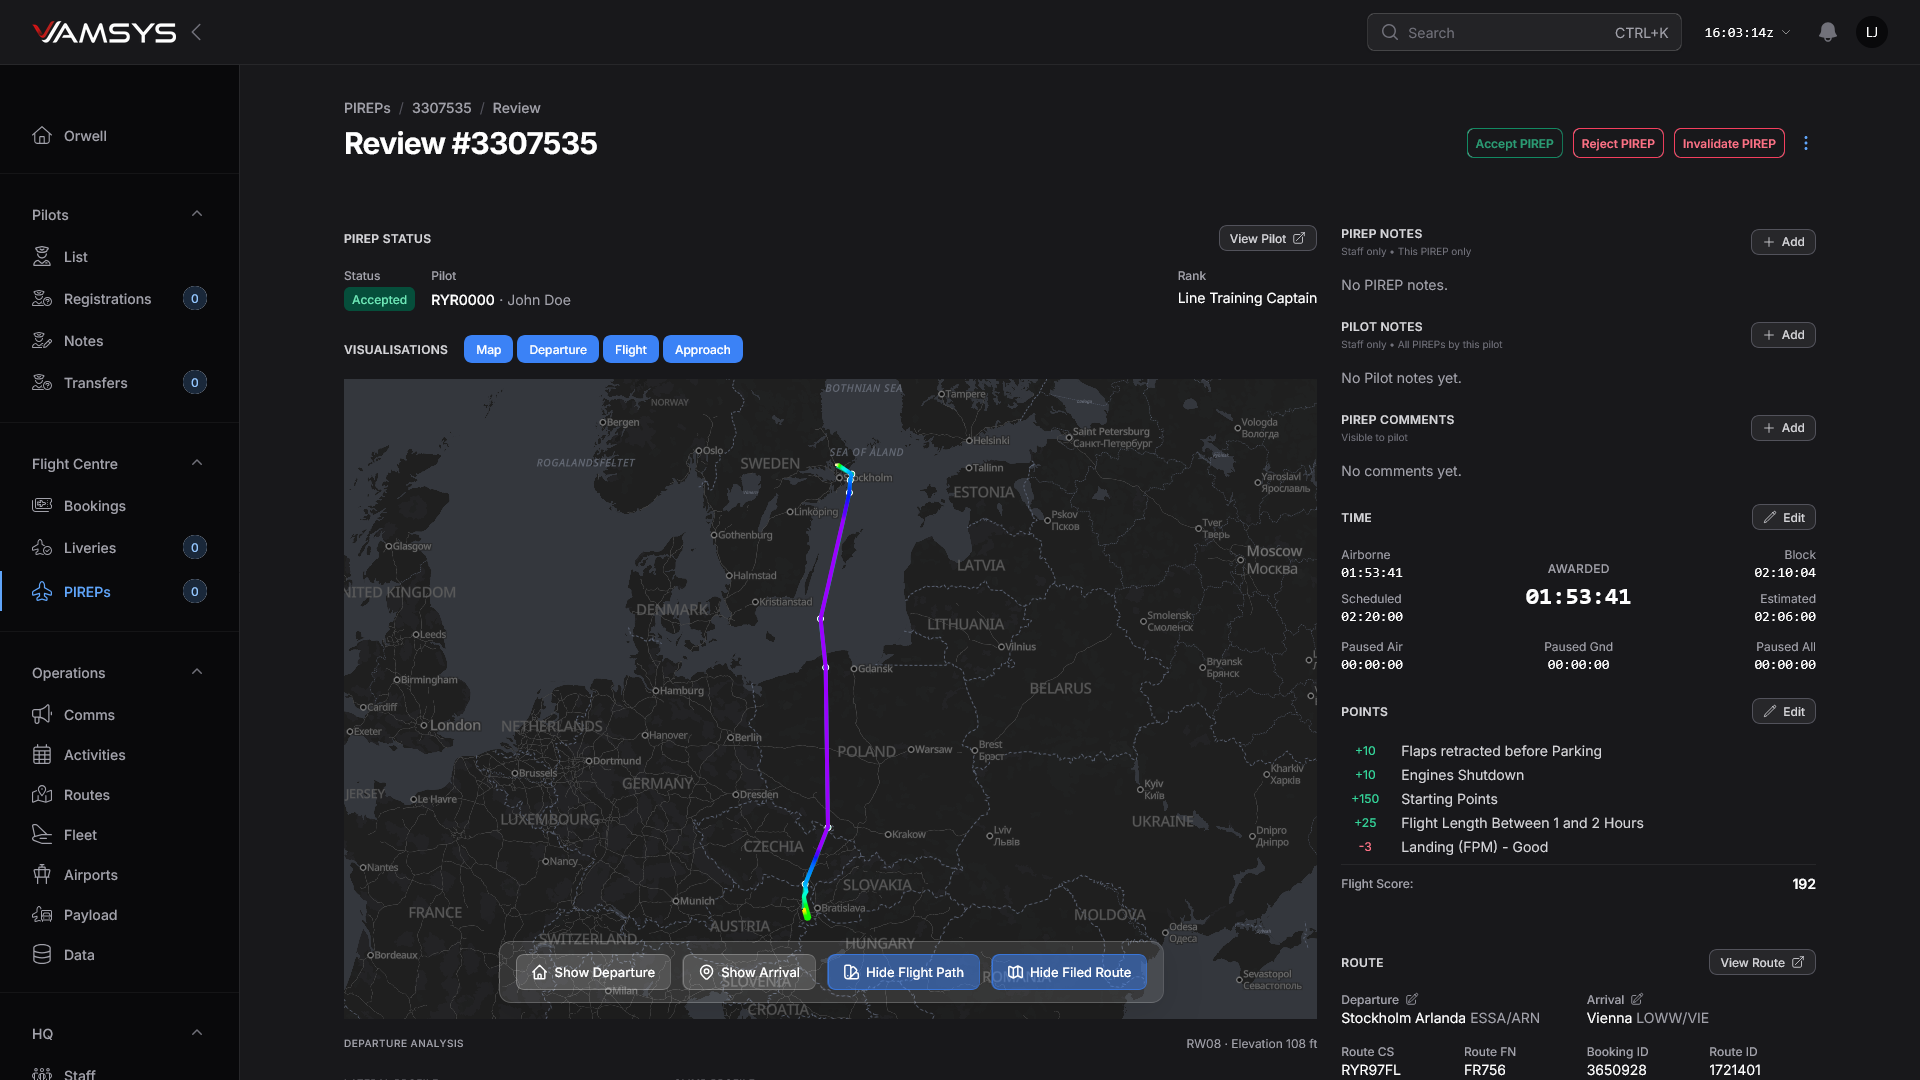Viewport: 1920px width, 1080px height.
Task: Open the Payload sidebar item
Action: pyautogui.click(x=90, y=915)
